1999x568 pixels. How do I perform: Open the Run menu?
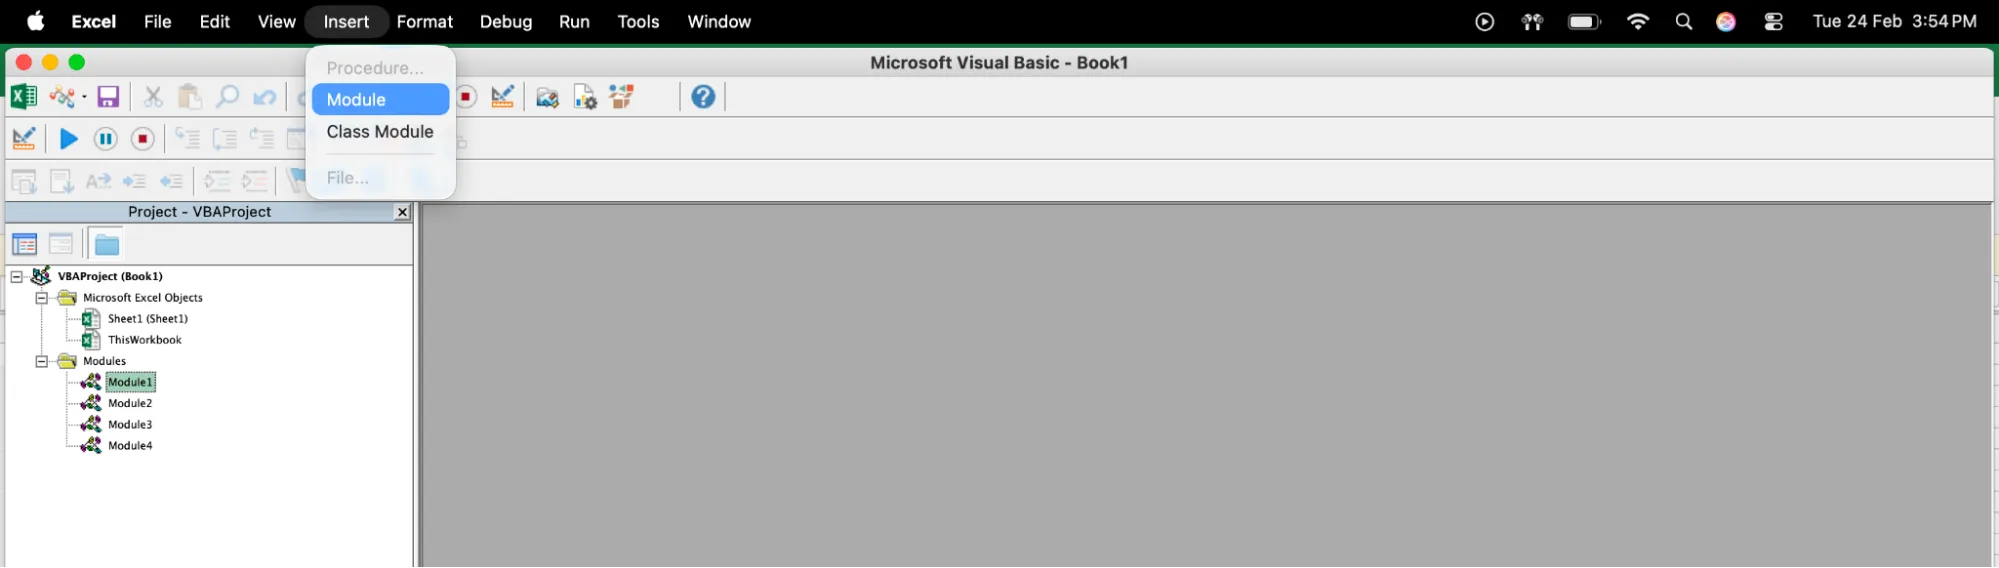(x=574, y=21)
